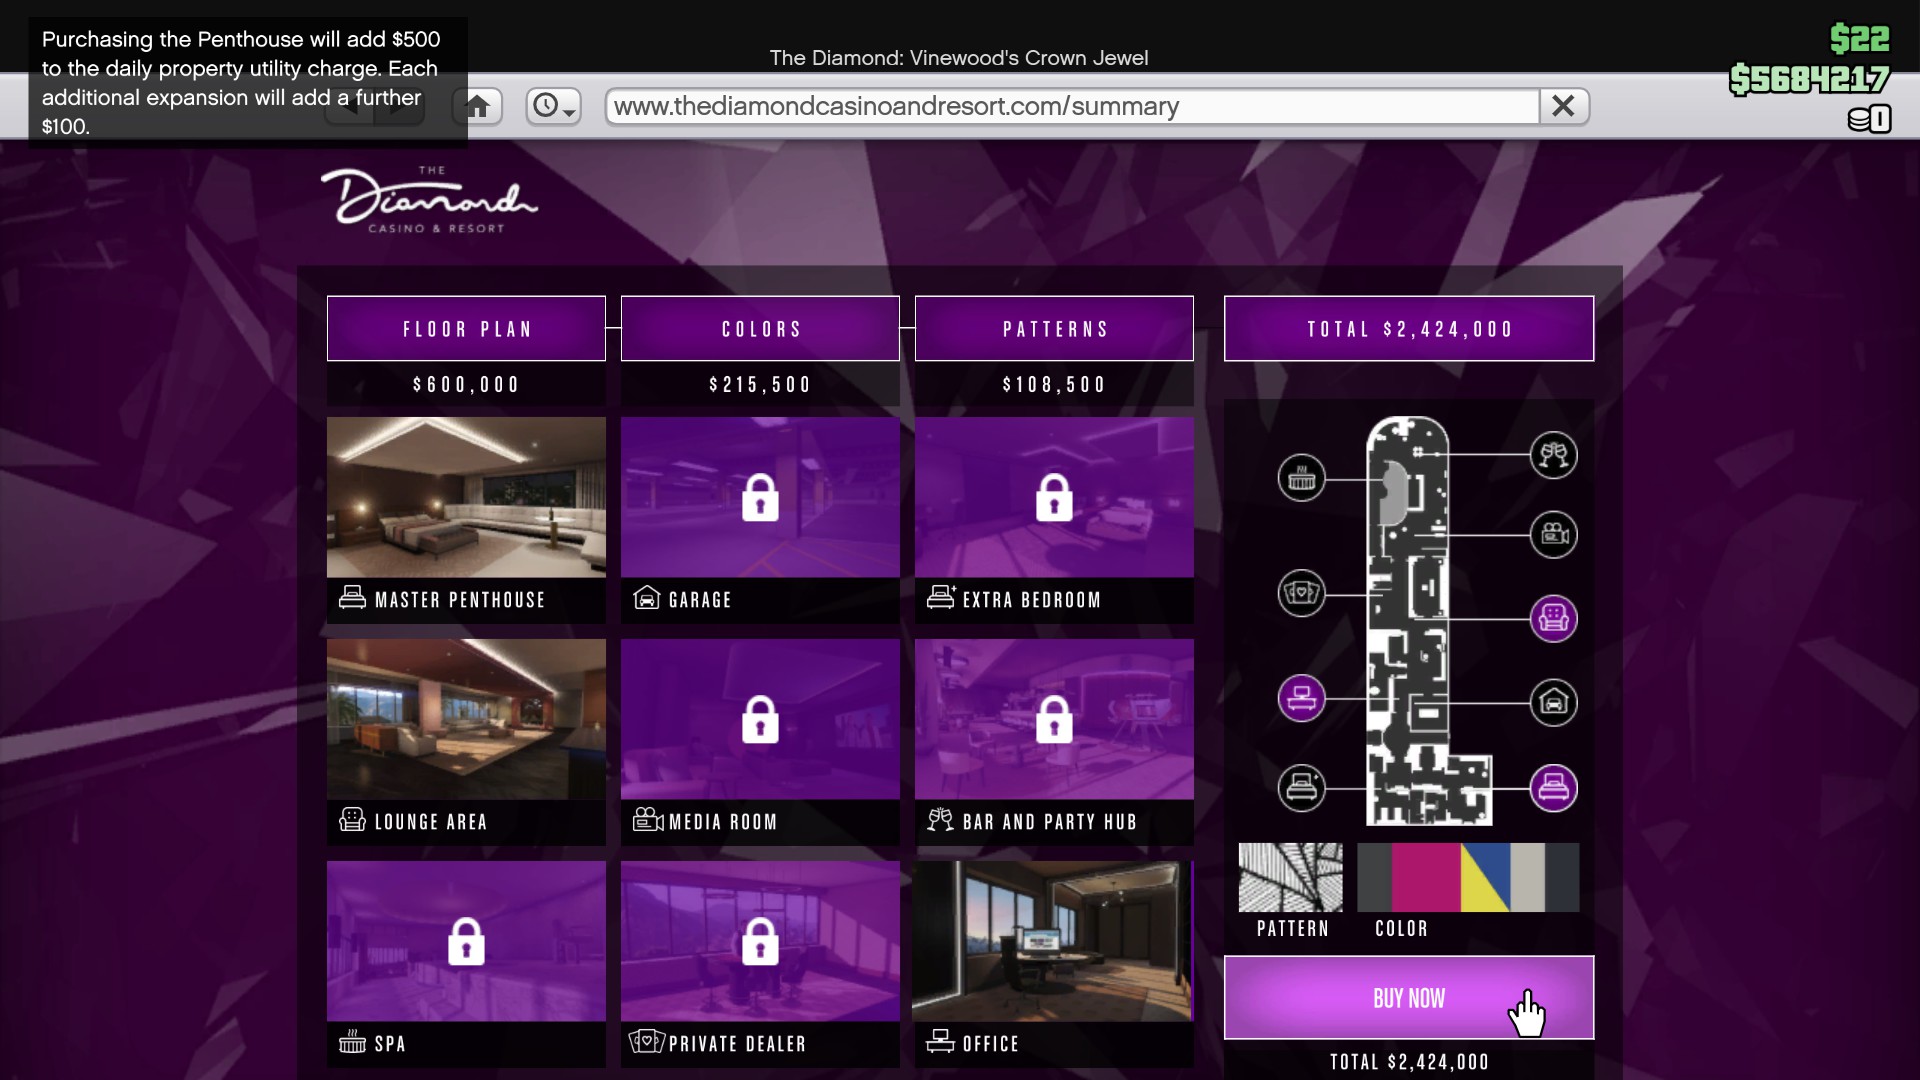Click the garage car icon on floor map

tap(1553, 703)
